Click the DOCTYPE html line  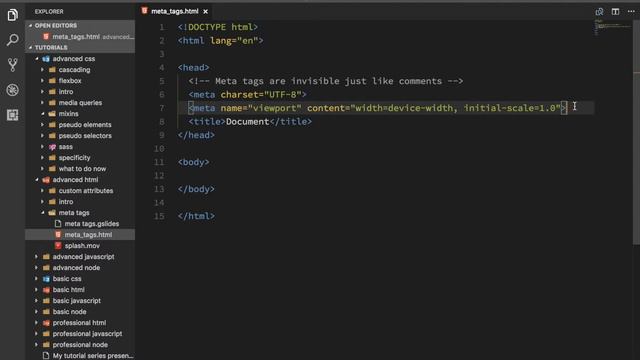pyautogui.click(x=218, y=27)
